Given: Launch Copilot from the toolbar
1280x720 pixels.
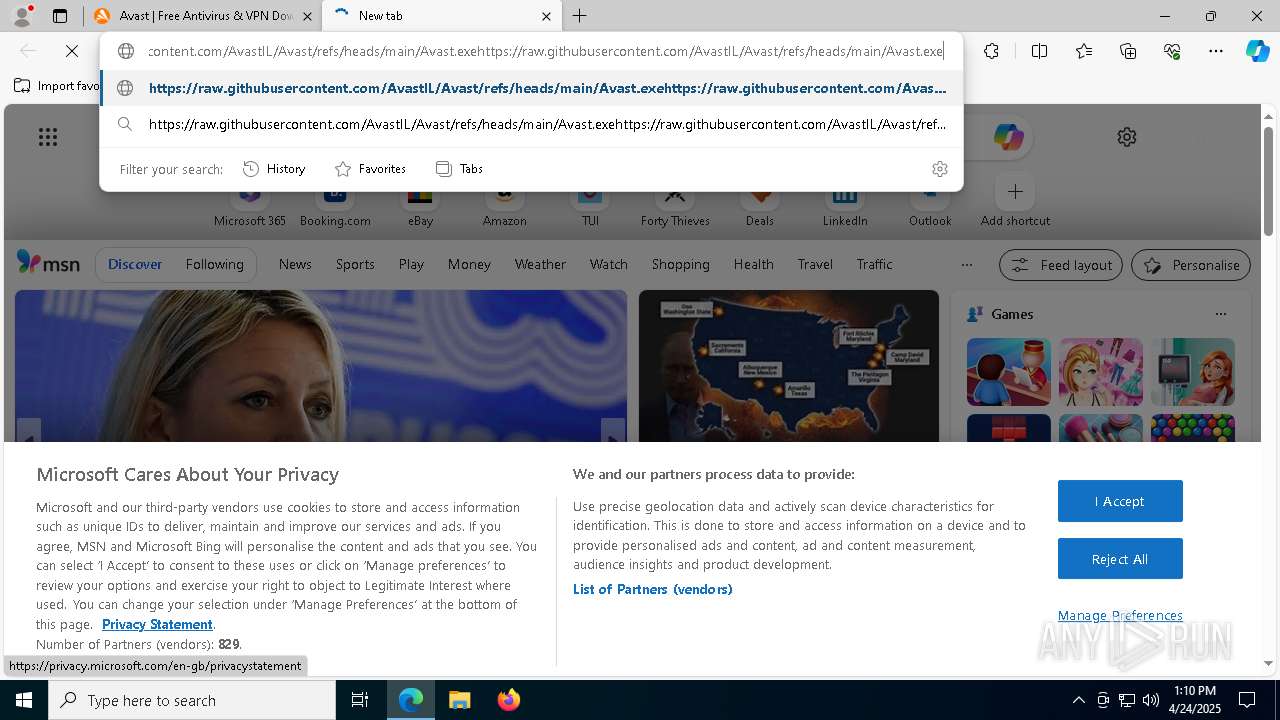Looking at the screenshot, I should click(1257, 51).
